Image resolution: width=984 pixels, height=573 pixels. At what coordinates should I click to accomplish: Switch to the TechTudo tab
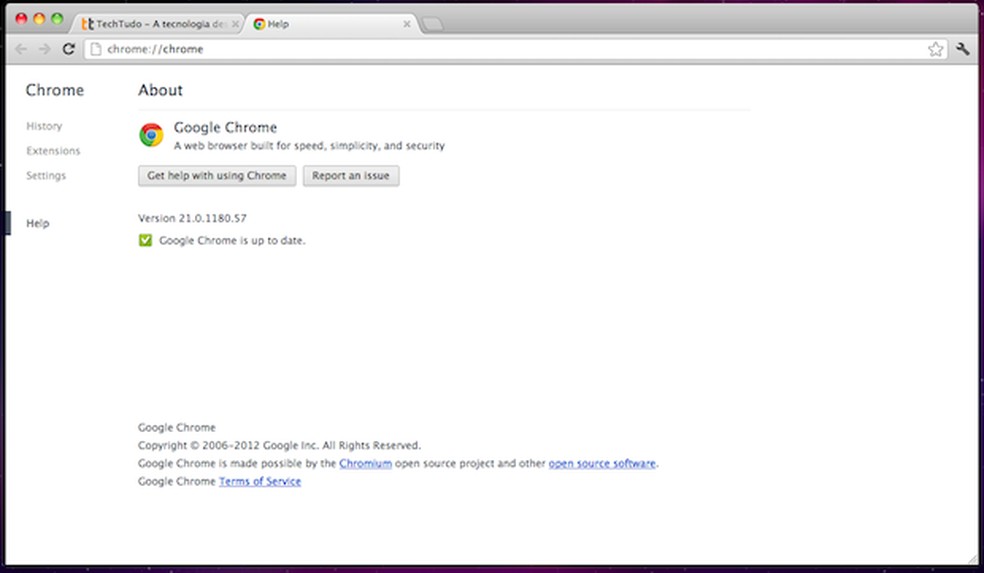click(156, 24)
